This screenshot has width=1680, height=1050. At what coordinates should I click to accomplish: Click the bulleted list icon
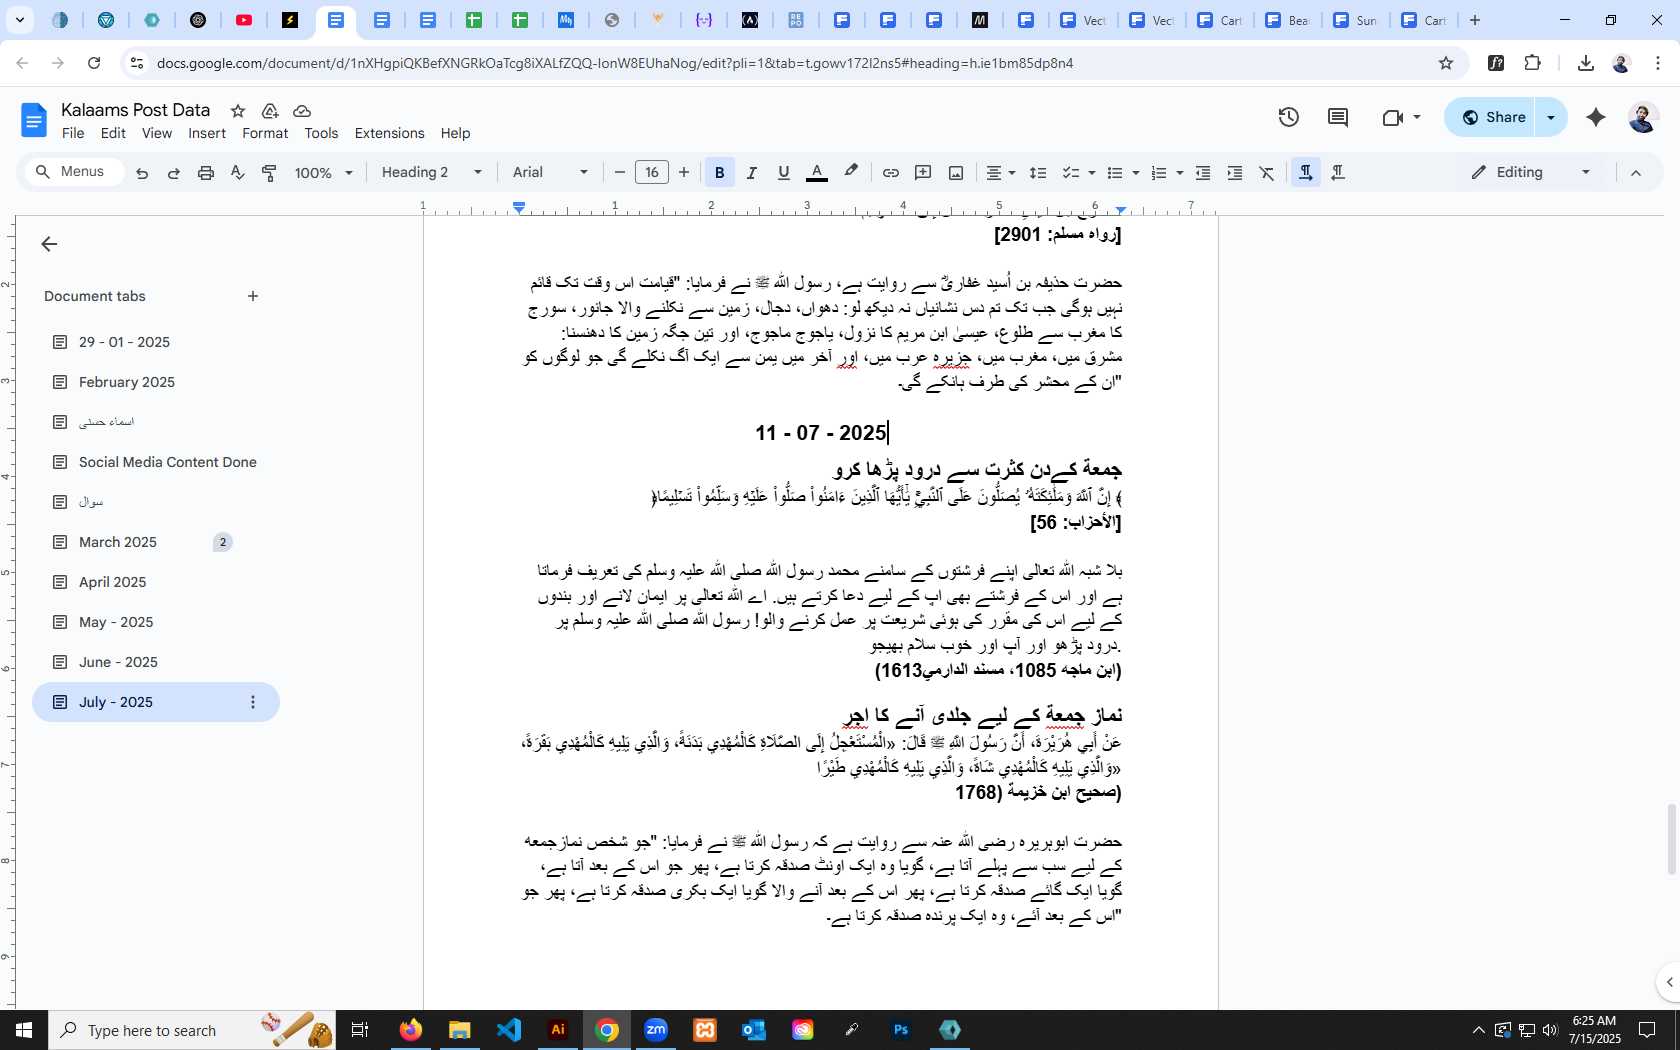pyautogui.click(x=1115, y=173)
